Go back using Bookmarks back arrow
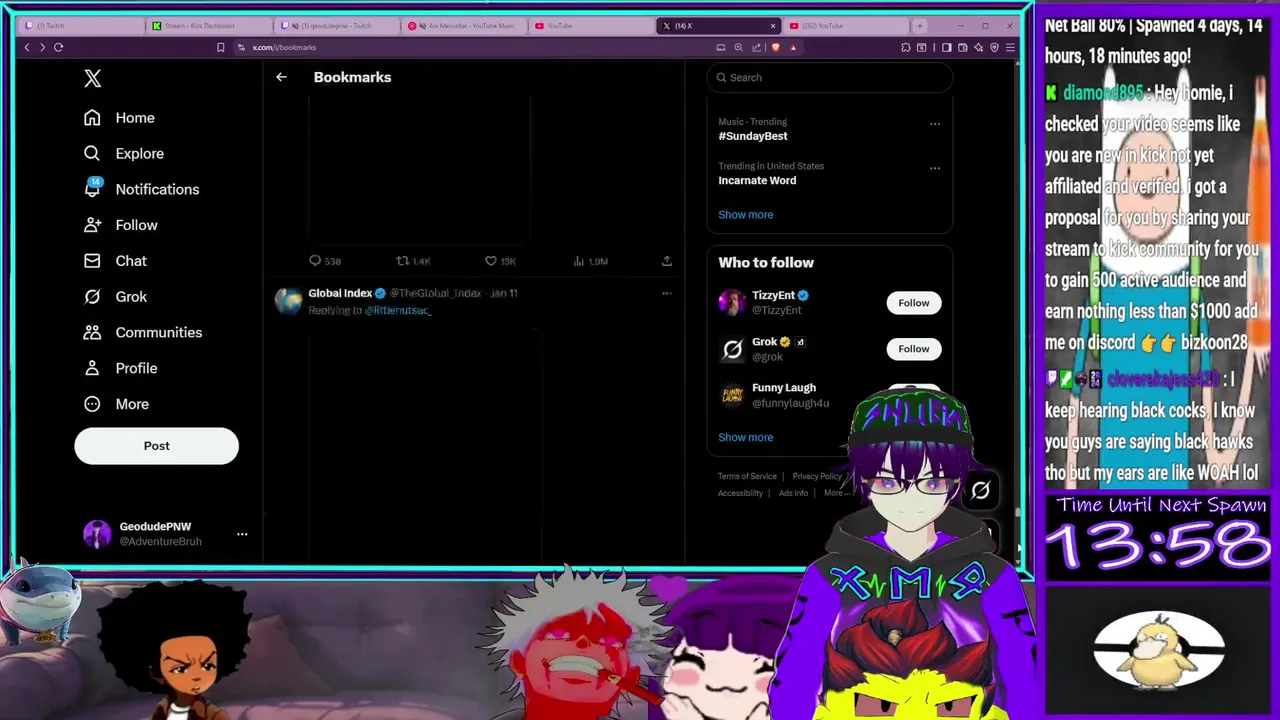 [x=281, y=77]
